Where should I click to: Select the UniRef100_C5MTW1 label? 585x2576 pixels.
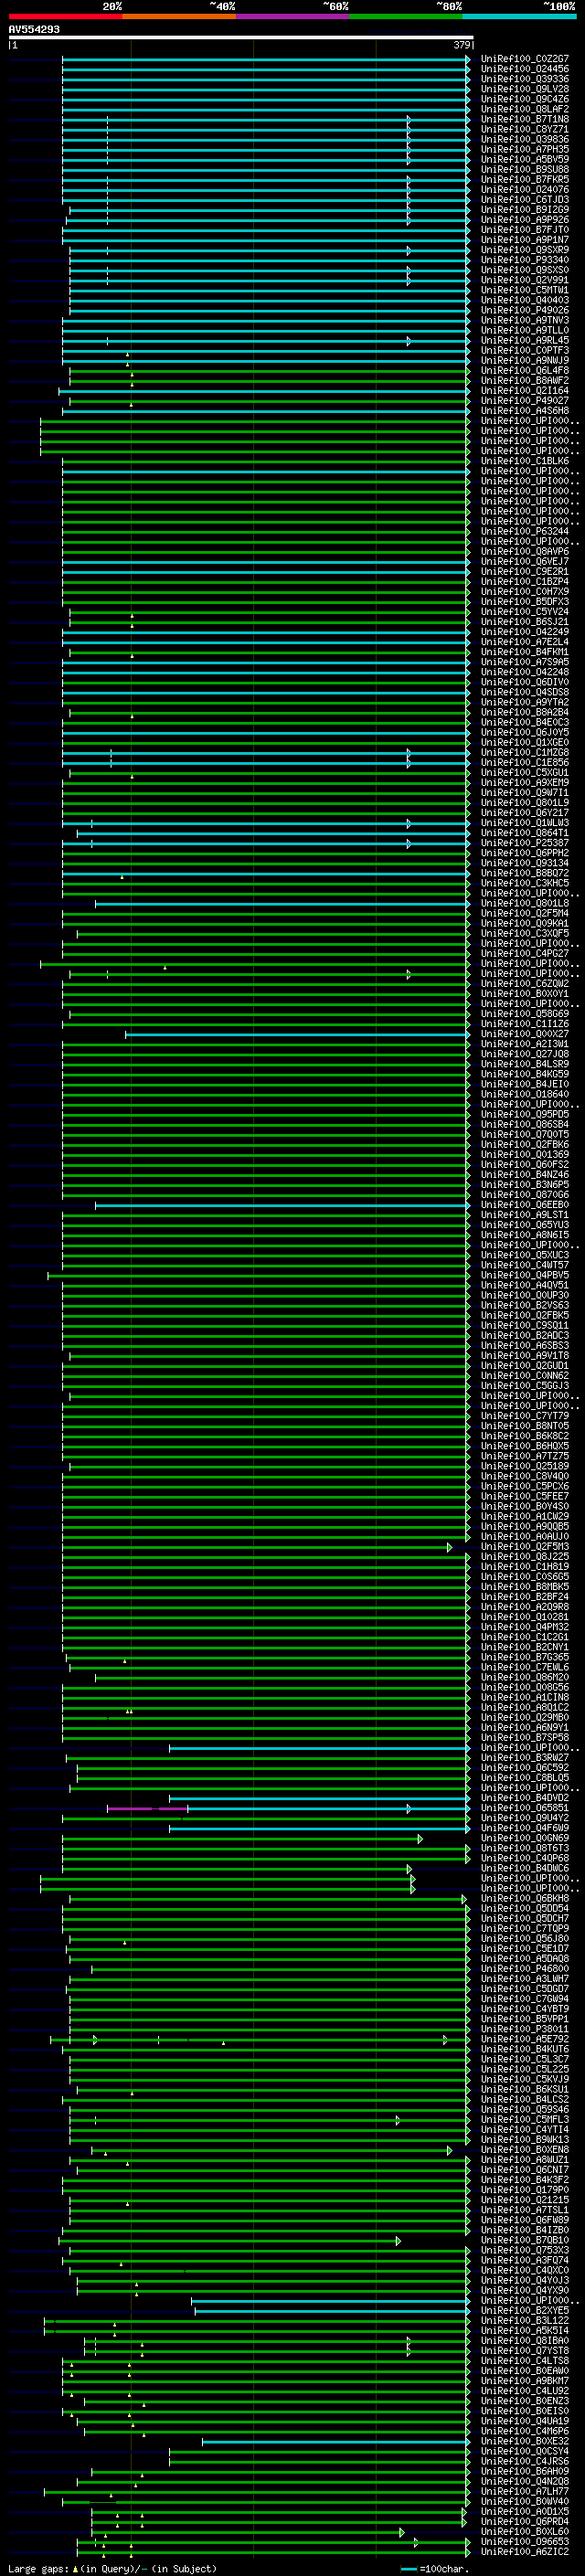click(x=525, y=290)
